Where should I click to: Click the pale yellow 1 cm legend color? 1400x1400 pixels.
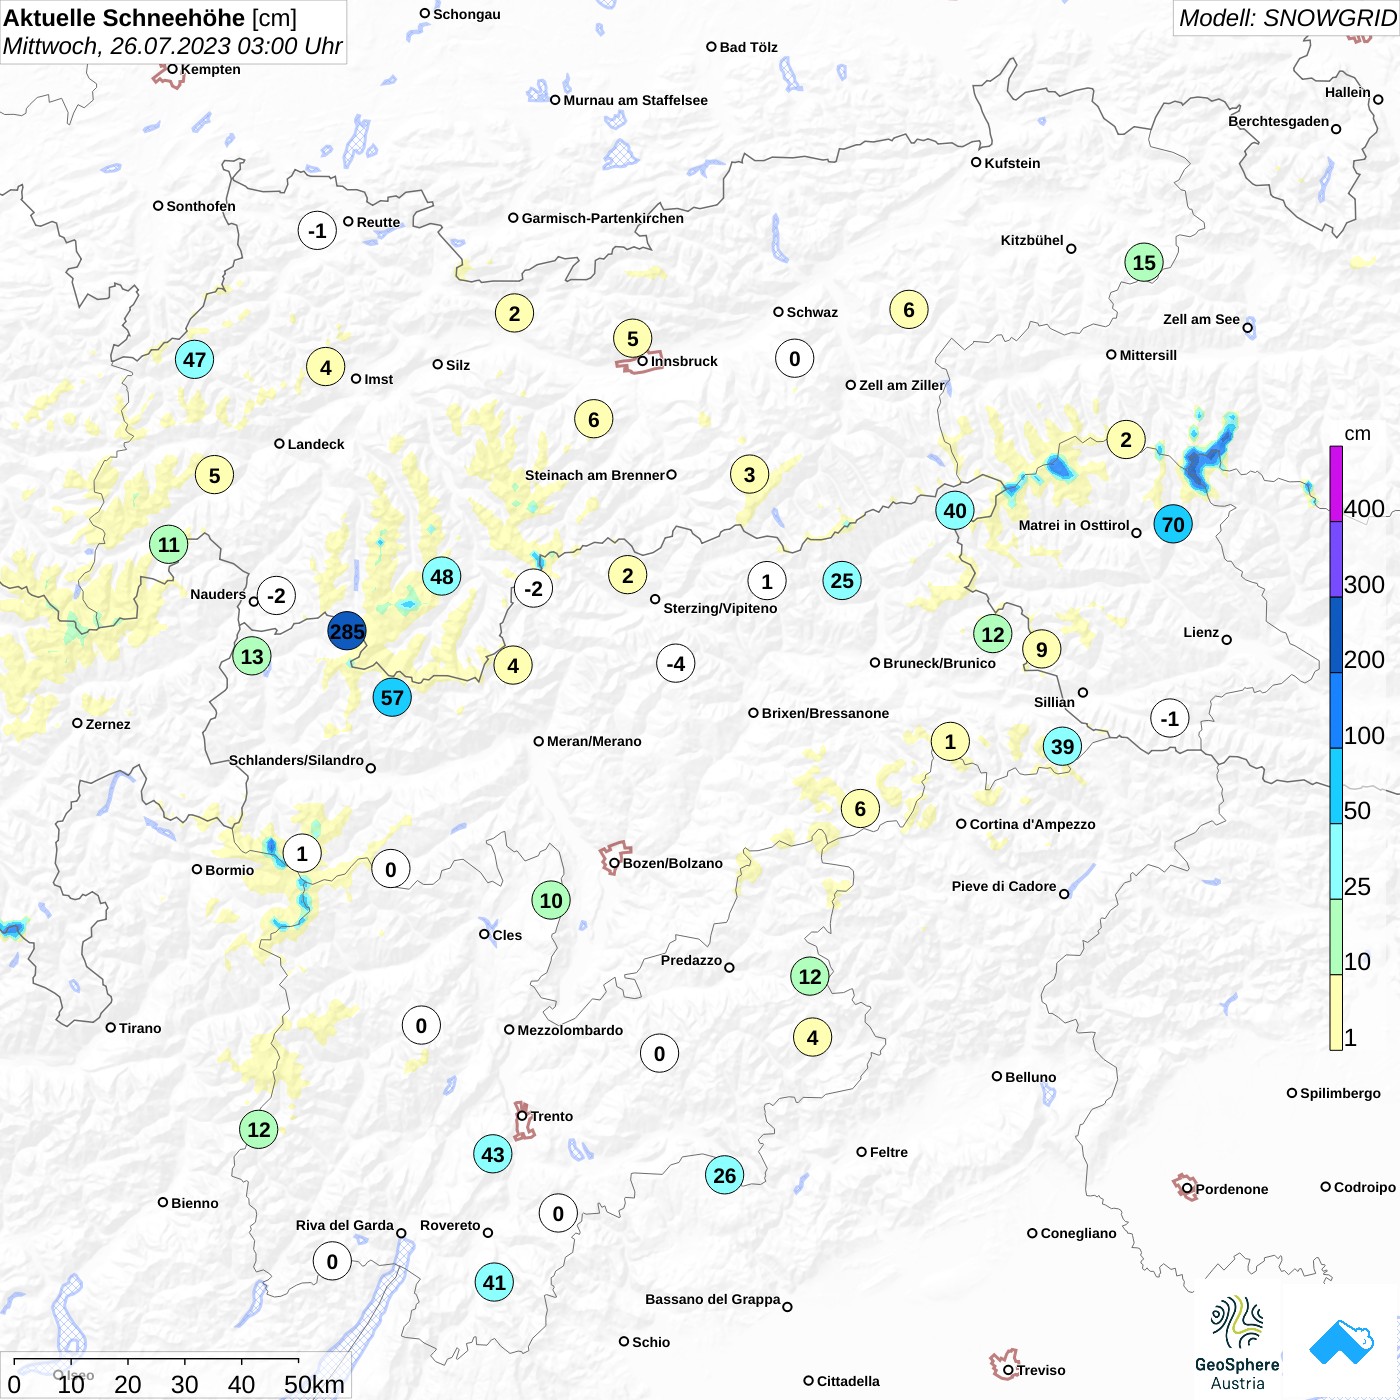point(1336,1012)
